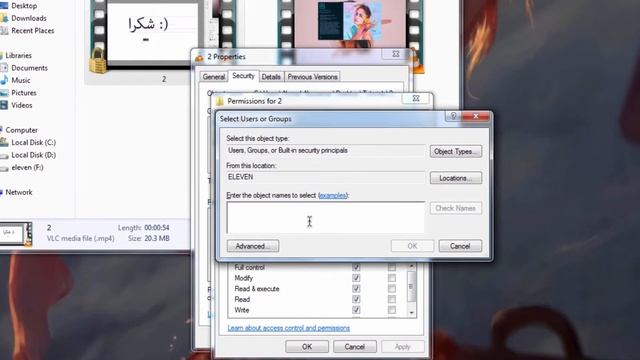The width and height of the screenshot is (640, 360).
Task: Switch to the Details tab in Properties
Action: coord(271,77)
